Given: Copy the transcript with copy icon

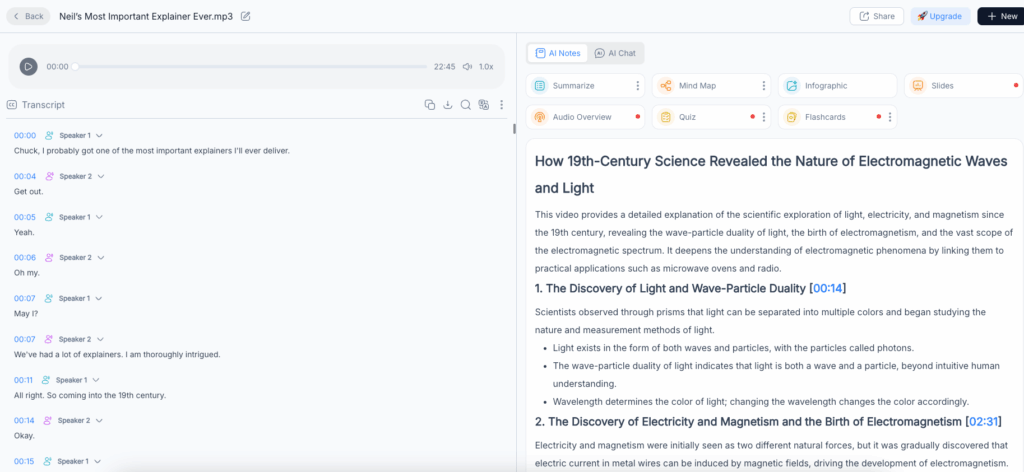Looking at the screenshot, I should 430,104.
